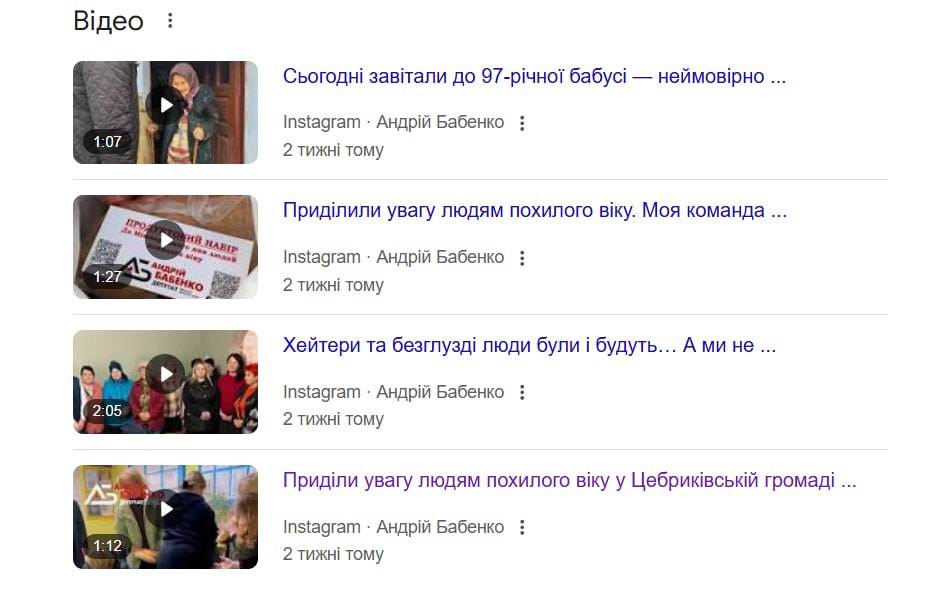Open visited link about Цебриківській громаді
Image resolution: width=941 pixels, height=598 pixels.
pyautogui.click(x=570, y=480)
